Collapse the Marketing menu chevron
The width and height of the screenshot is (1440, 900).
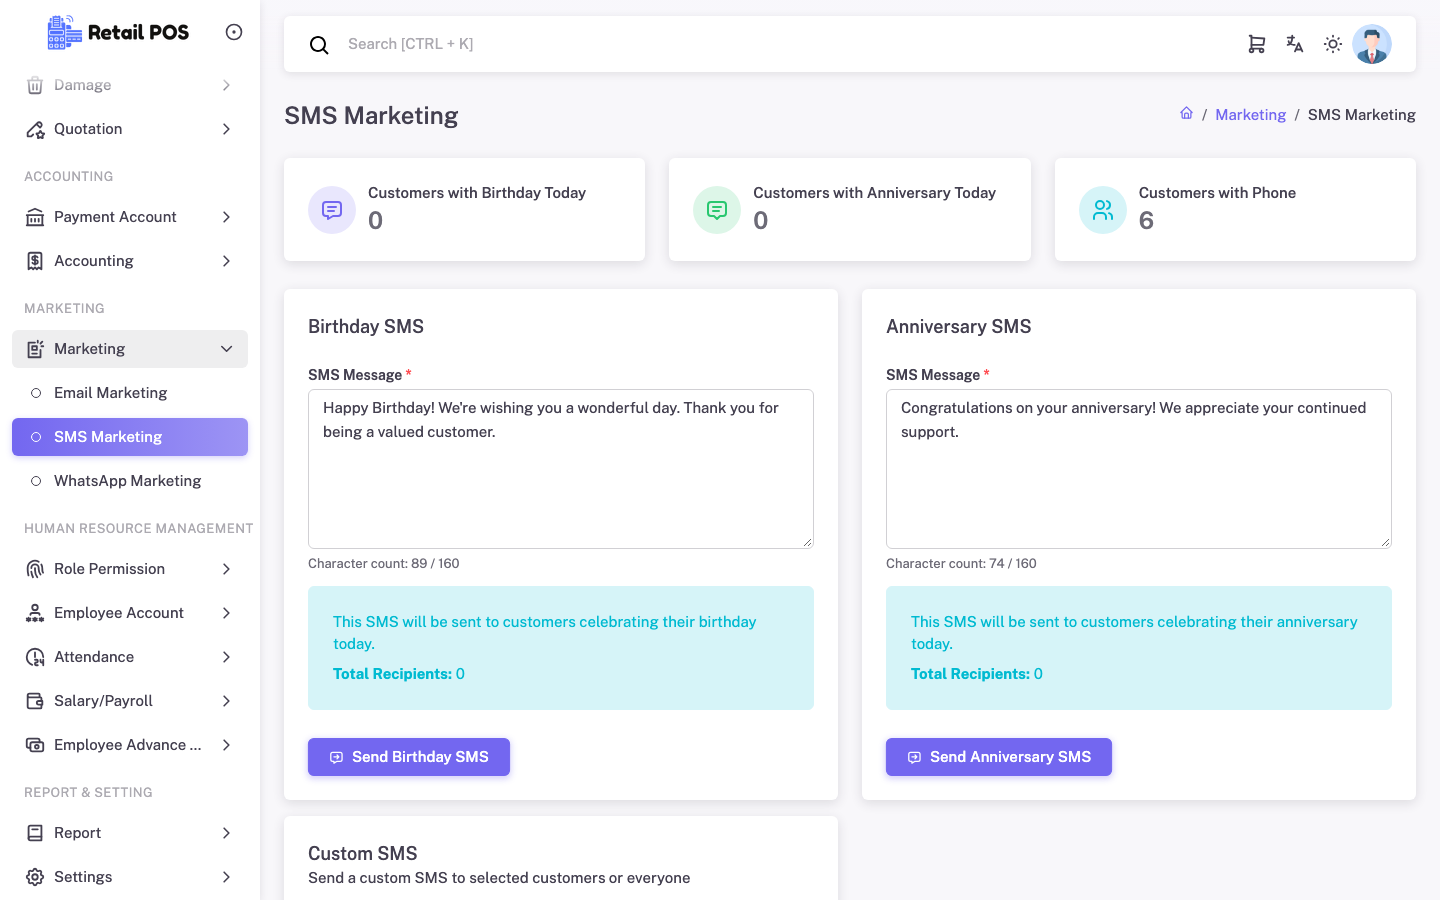tap(226, 349)
